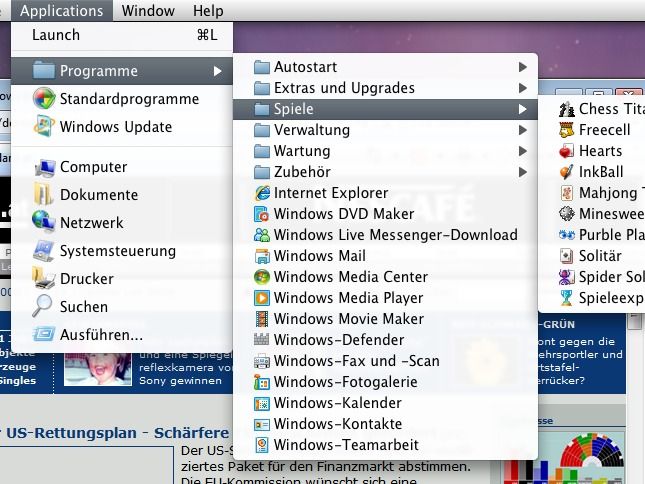
Task: Click the Windows Movie Maker icon
Action: (262, 319)
